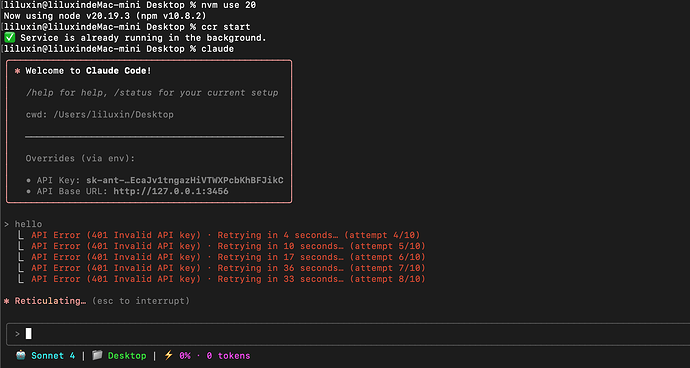Click the "/help for help" hint line
The image size is (690, 368).
click(152, 93)
